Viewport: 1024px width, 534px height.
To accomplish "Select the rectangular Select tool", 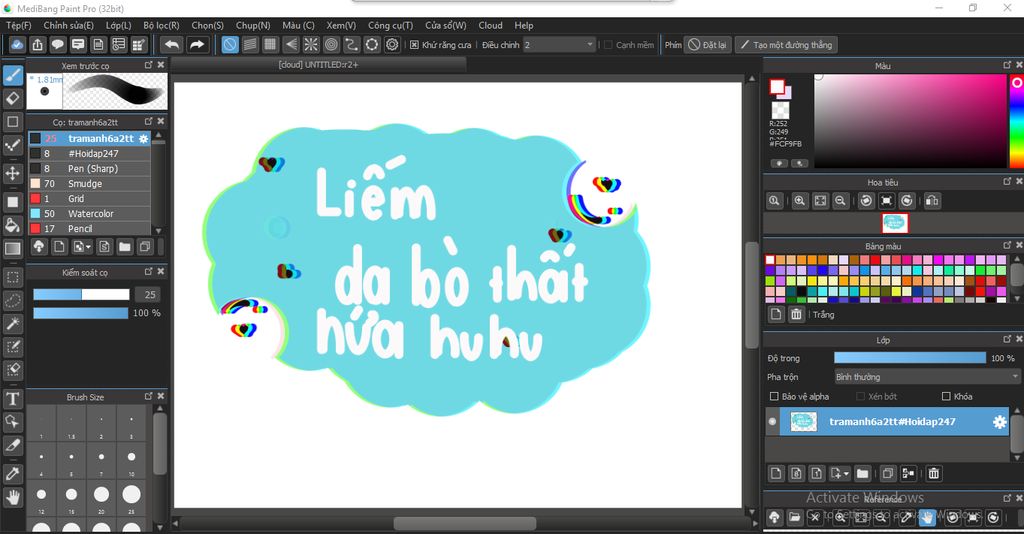I will tap(12, 277).
